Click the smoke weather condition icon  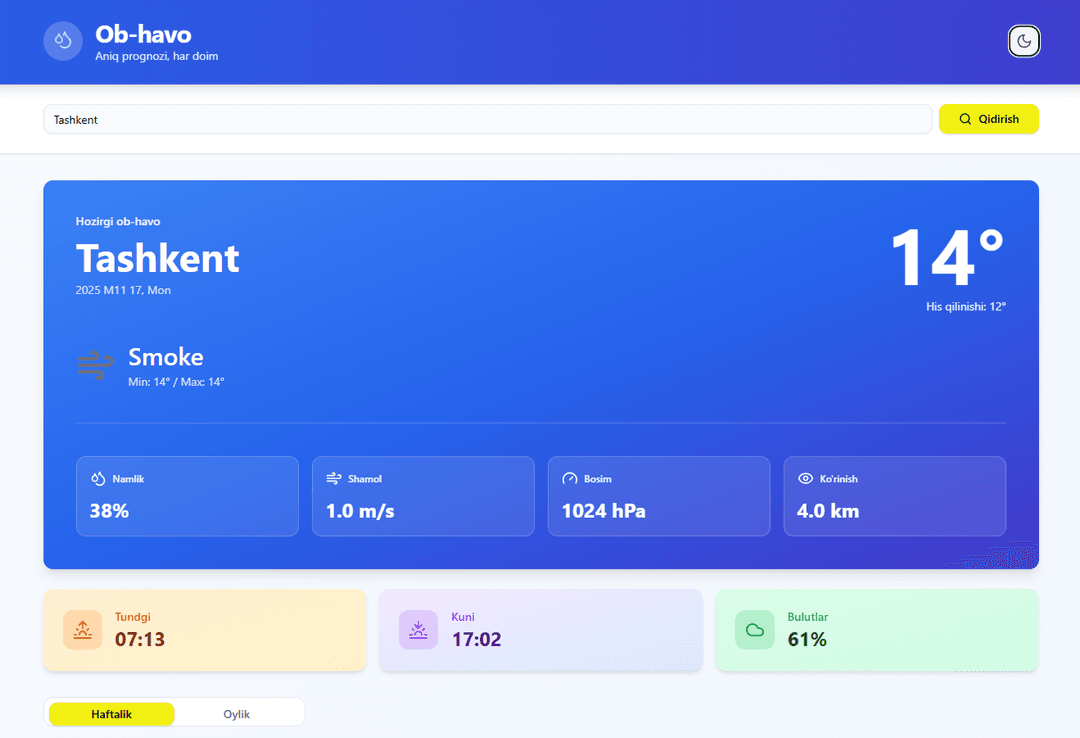(95, 364)
